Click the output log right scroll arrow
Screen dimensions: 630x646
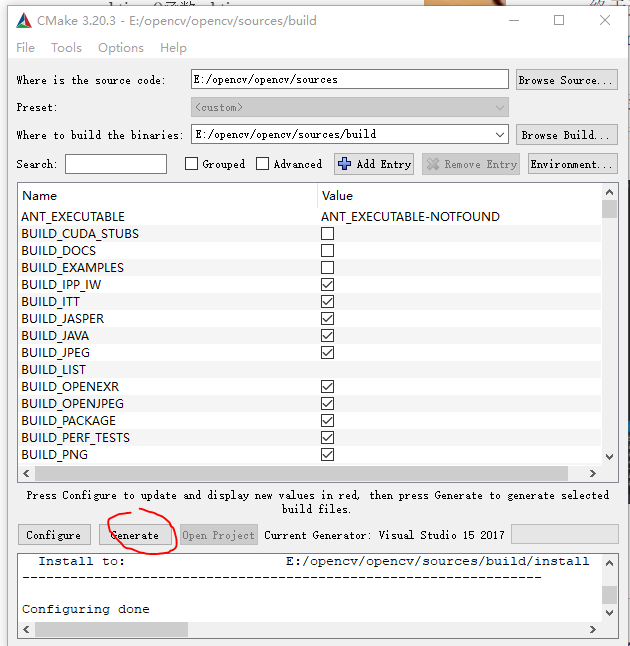[593, 630]
